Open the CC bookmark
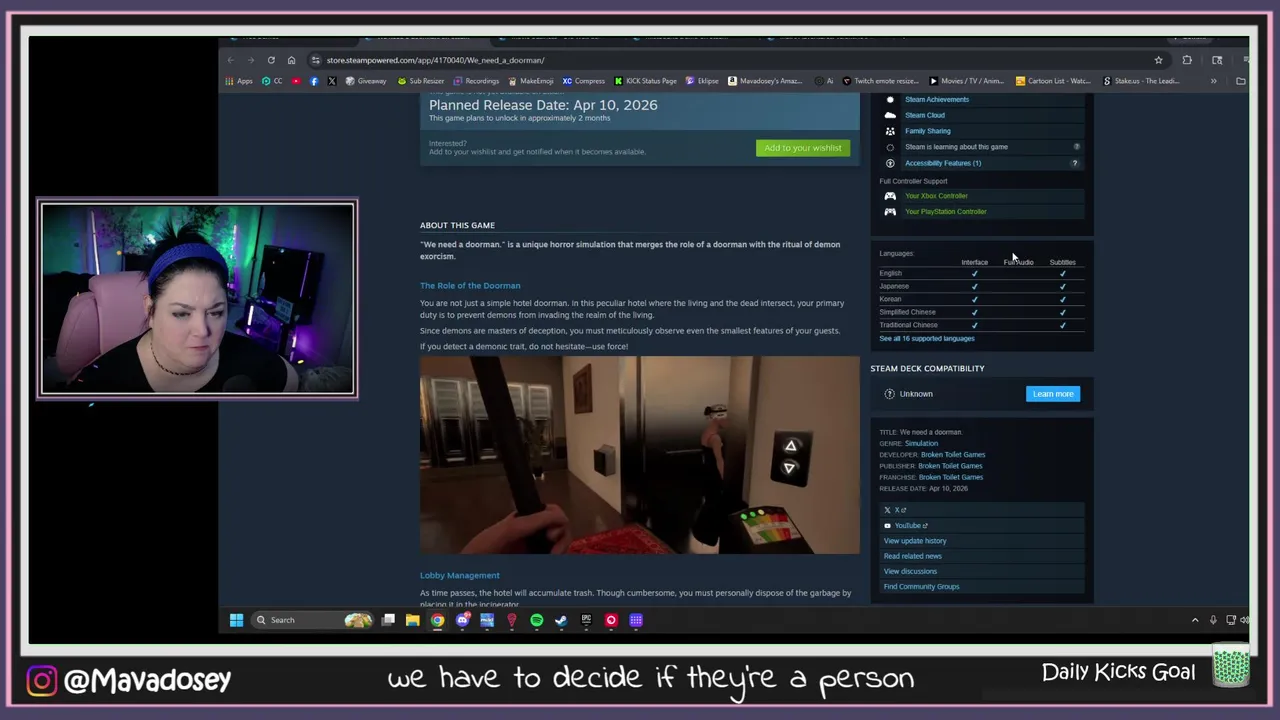 point(272,81)
